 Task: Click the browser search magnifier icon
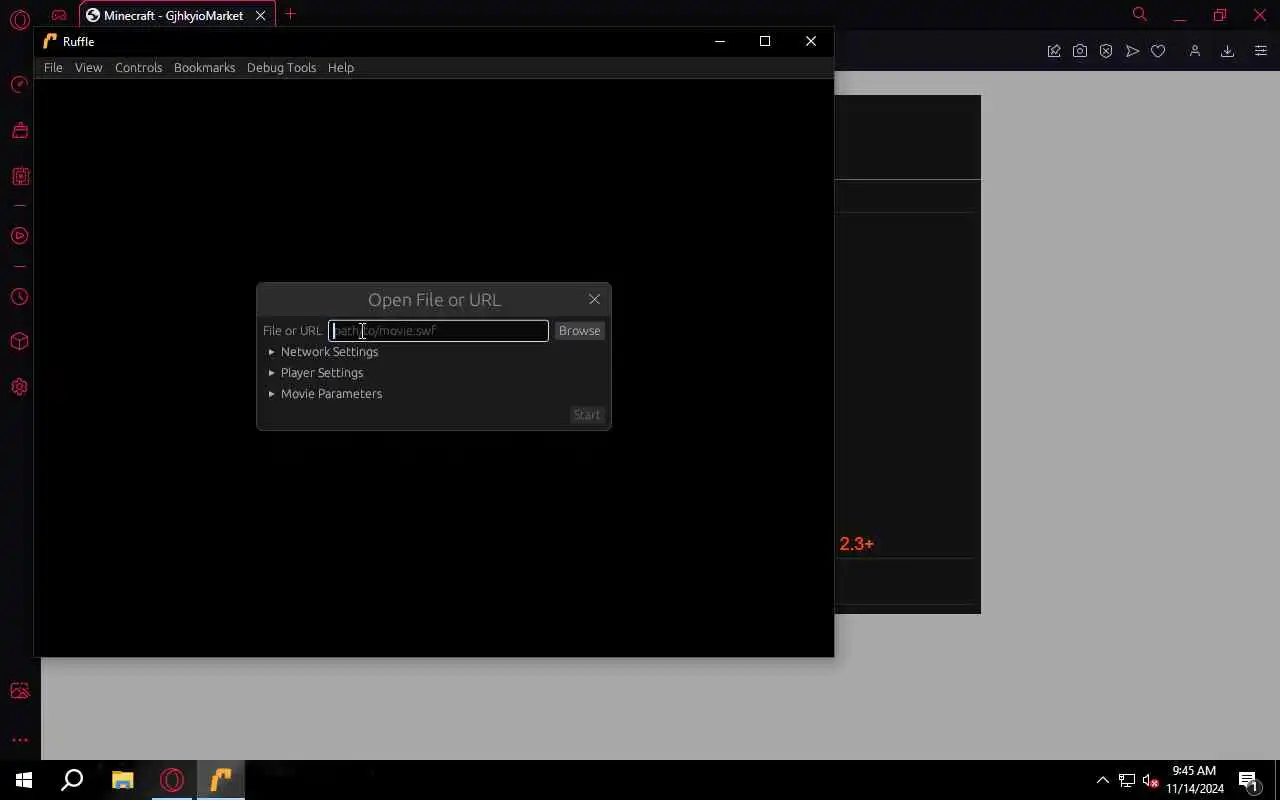1139,14
